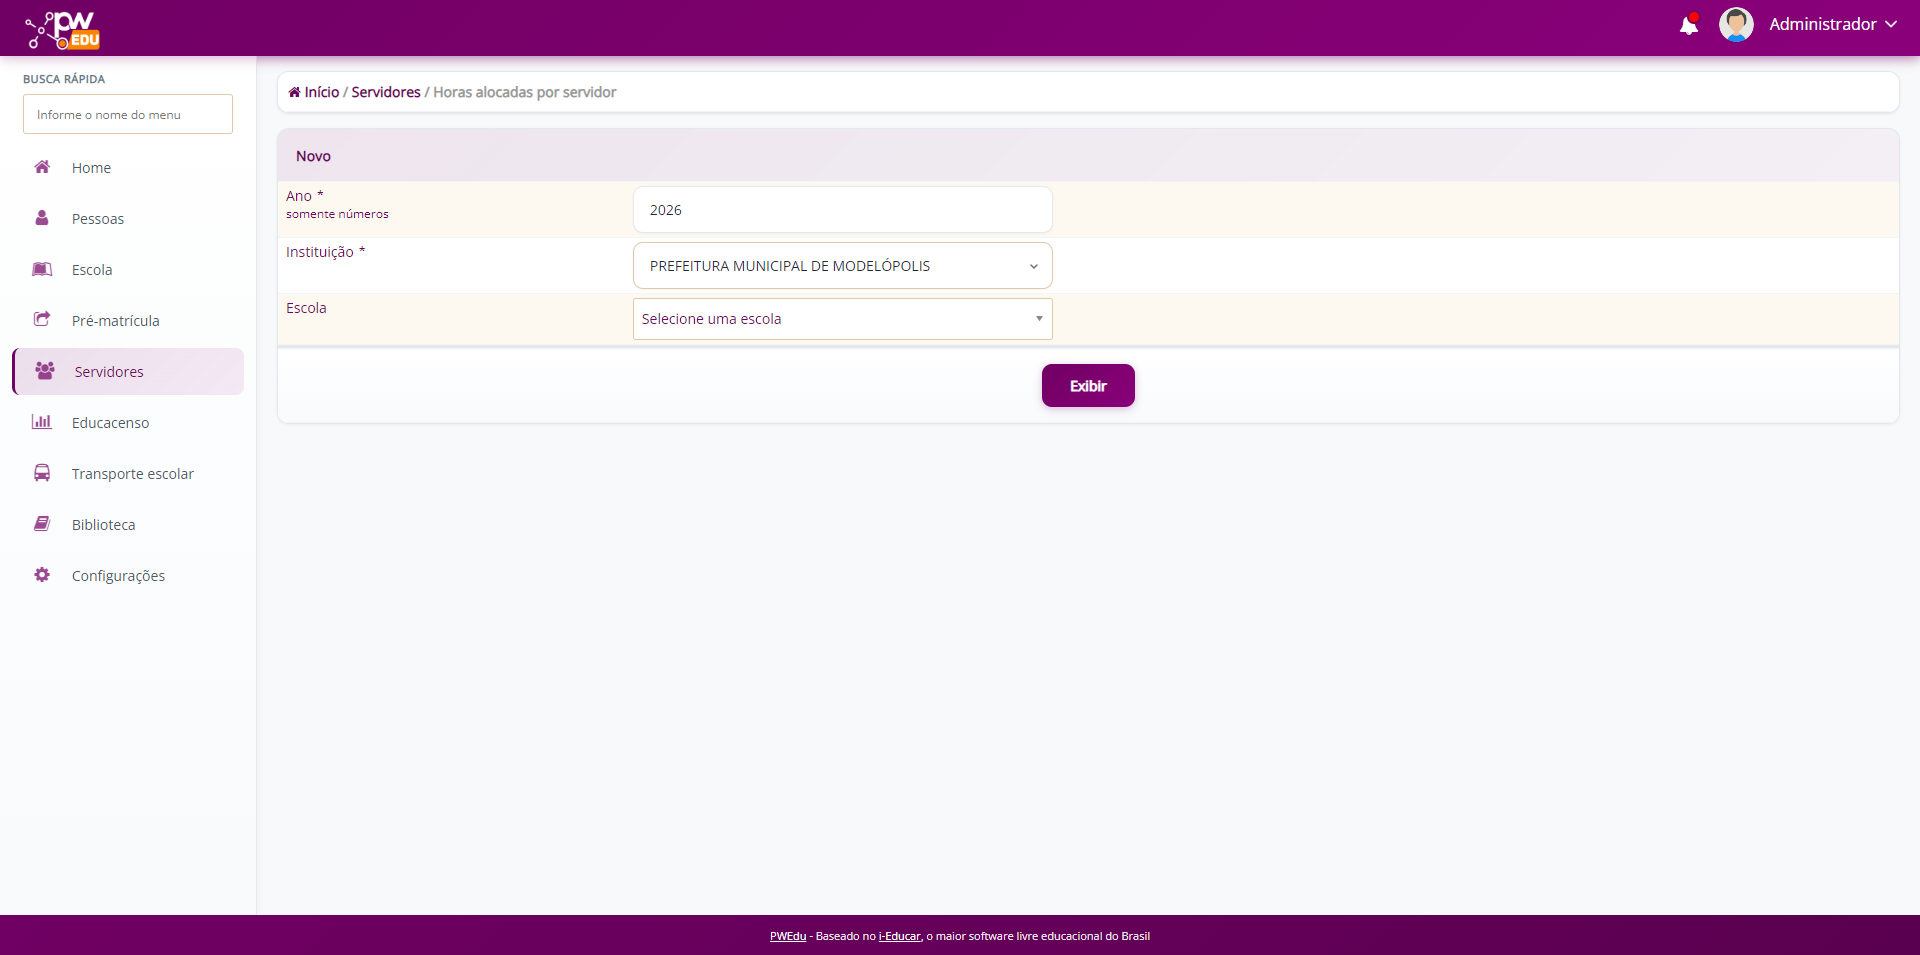1920x955 pixels.
Task: Click the PW EDU logo
Action: (64, 30)
